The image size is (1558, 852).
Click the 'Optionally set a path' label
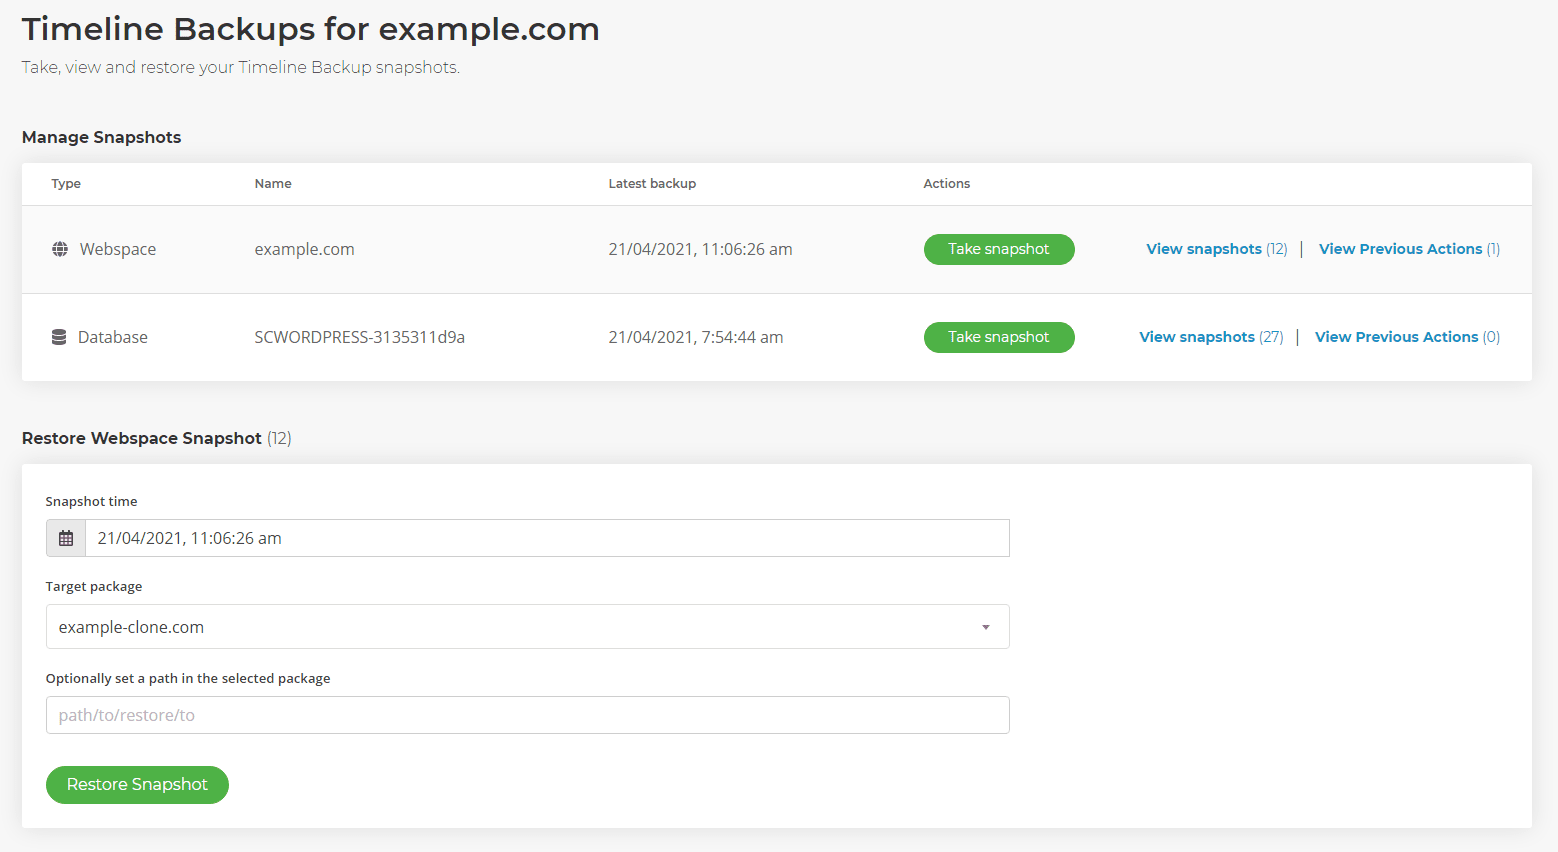pos(188,678)
